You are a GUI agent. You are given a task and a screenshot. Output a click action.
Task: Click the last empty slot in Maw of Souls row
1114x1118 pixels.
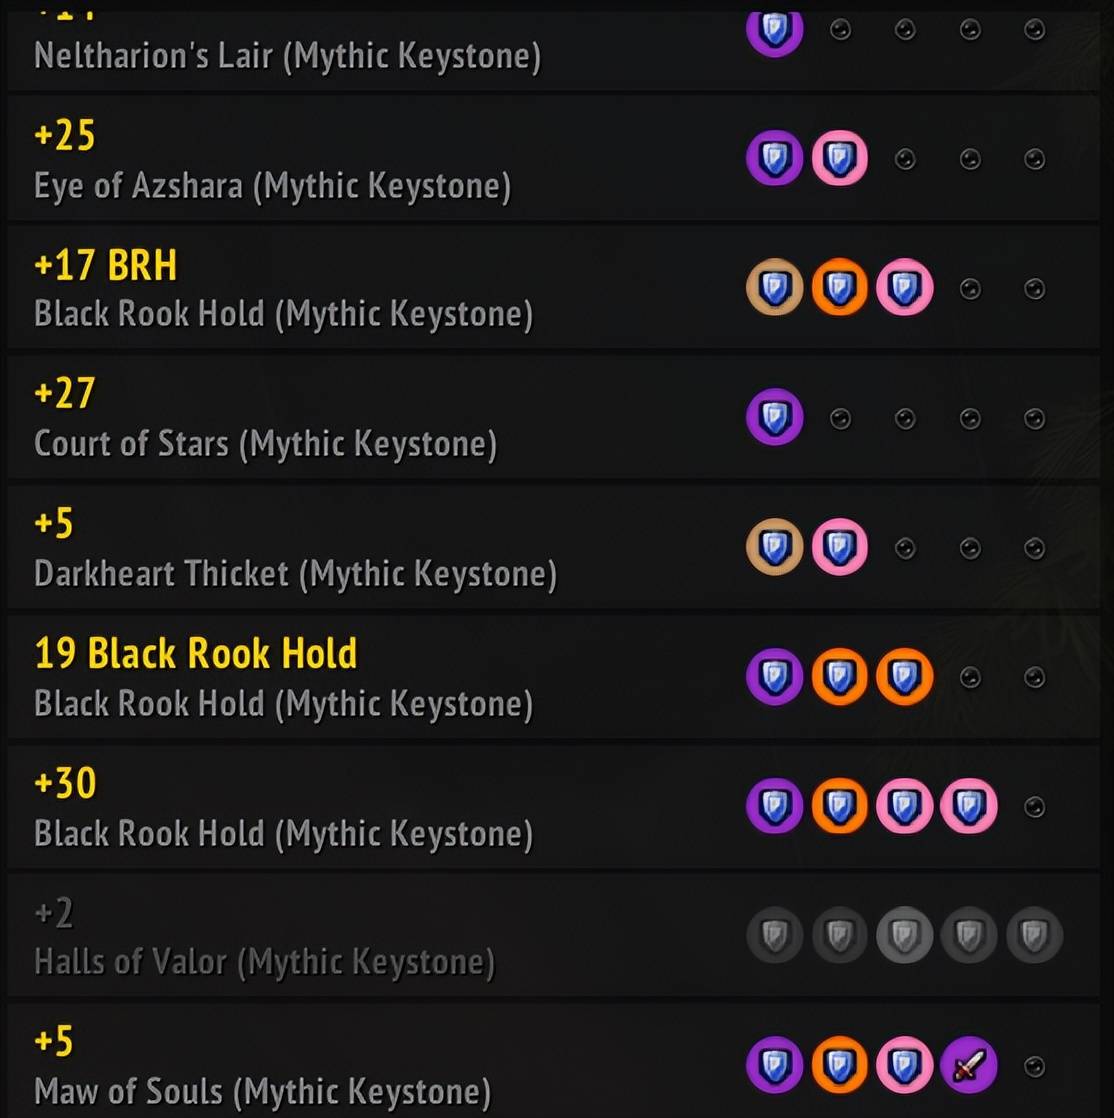pos(1035,1065)
